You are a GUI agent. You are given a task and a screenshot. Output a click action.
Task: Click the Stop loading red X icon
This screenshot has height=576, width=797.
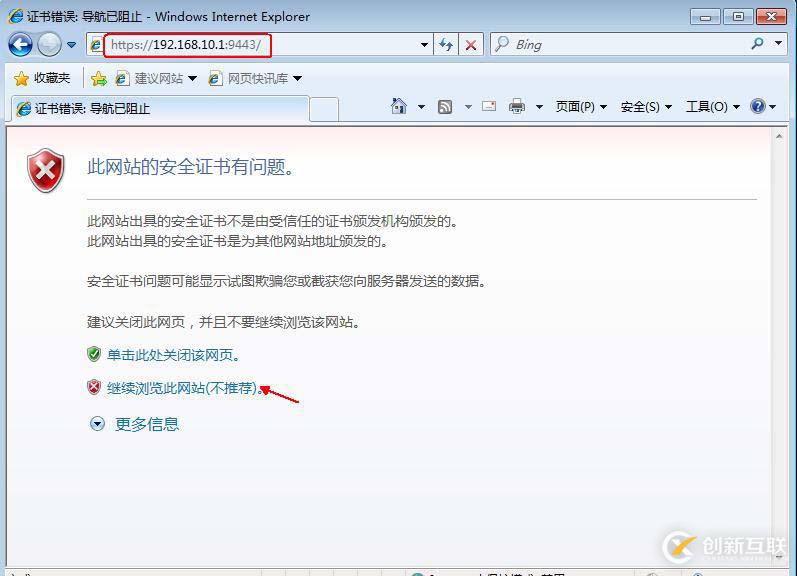pyautogui.click(x=471, y=45)
